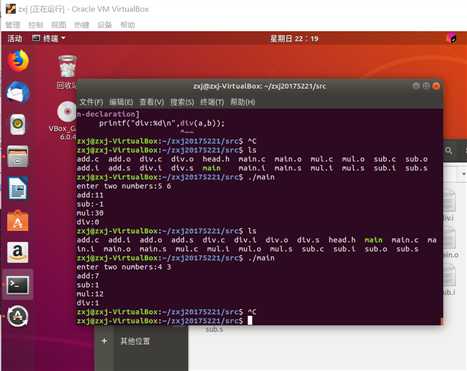467x371 pixels.
Task: Click the 'add:7' output line
Action: [x=88, y=276]
